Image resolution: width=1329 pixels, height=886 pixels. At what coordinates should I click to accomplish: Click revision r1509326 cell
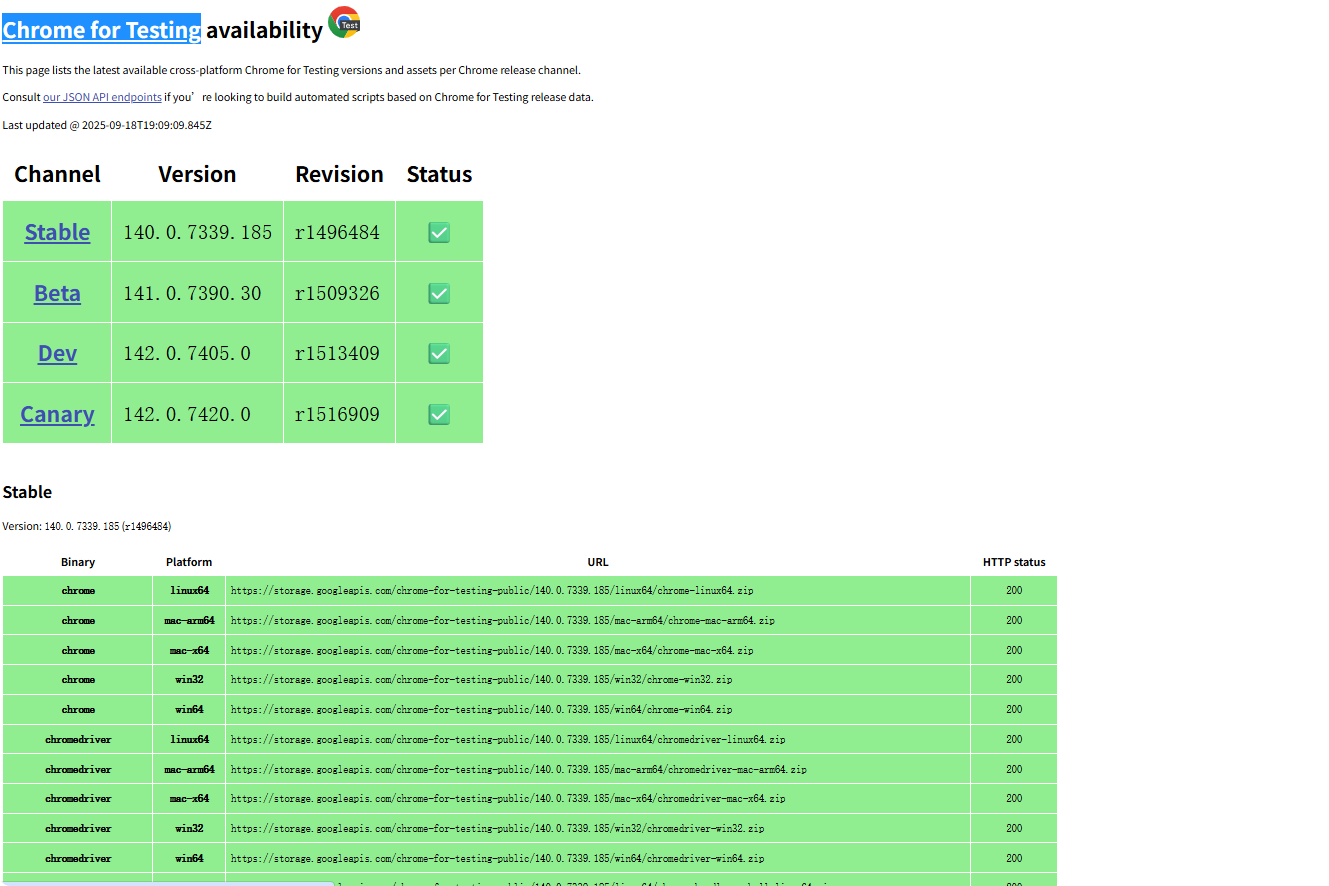click(339, 293)
